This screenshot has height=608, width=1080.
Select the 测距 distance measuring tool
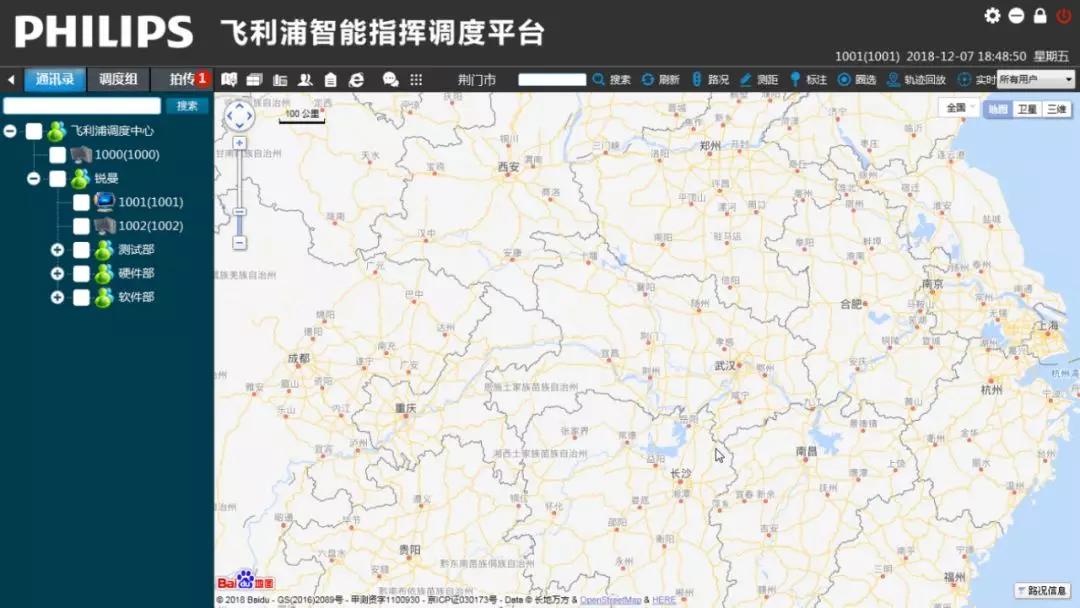(x=759, y=80)
